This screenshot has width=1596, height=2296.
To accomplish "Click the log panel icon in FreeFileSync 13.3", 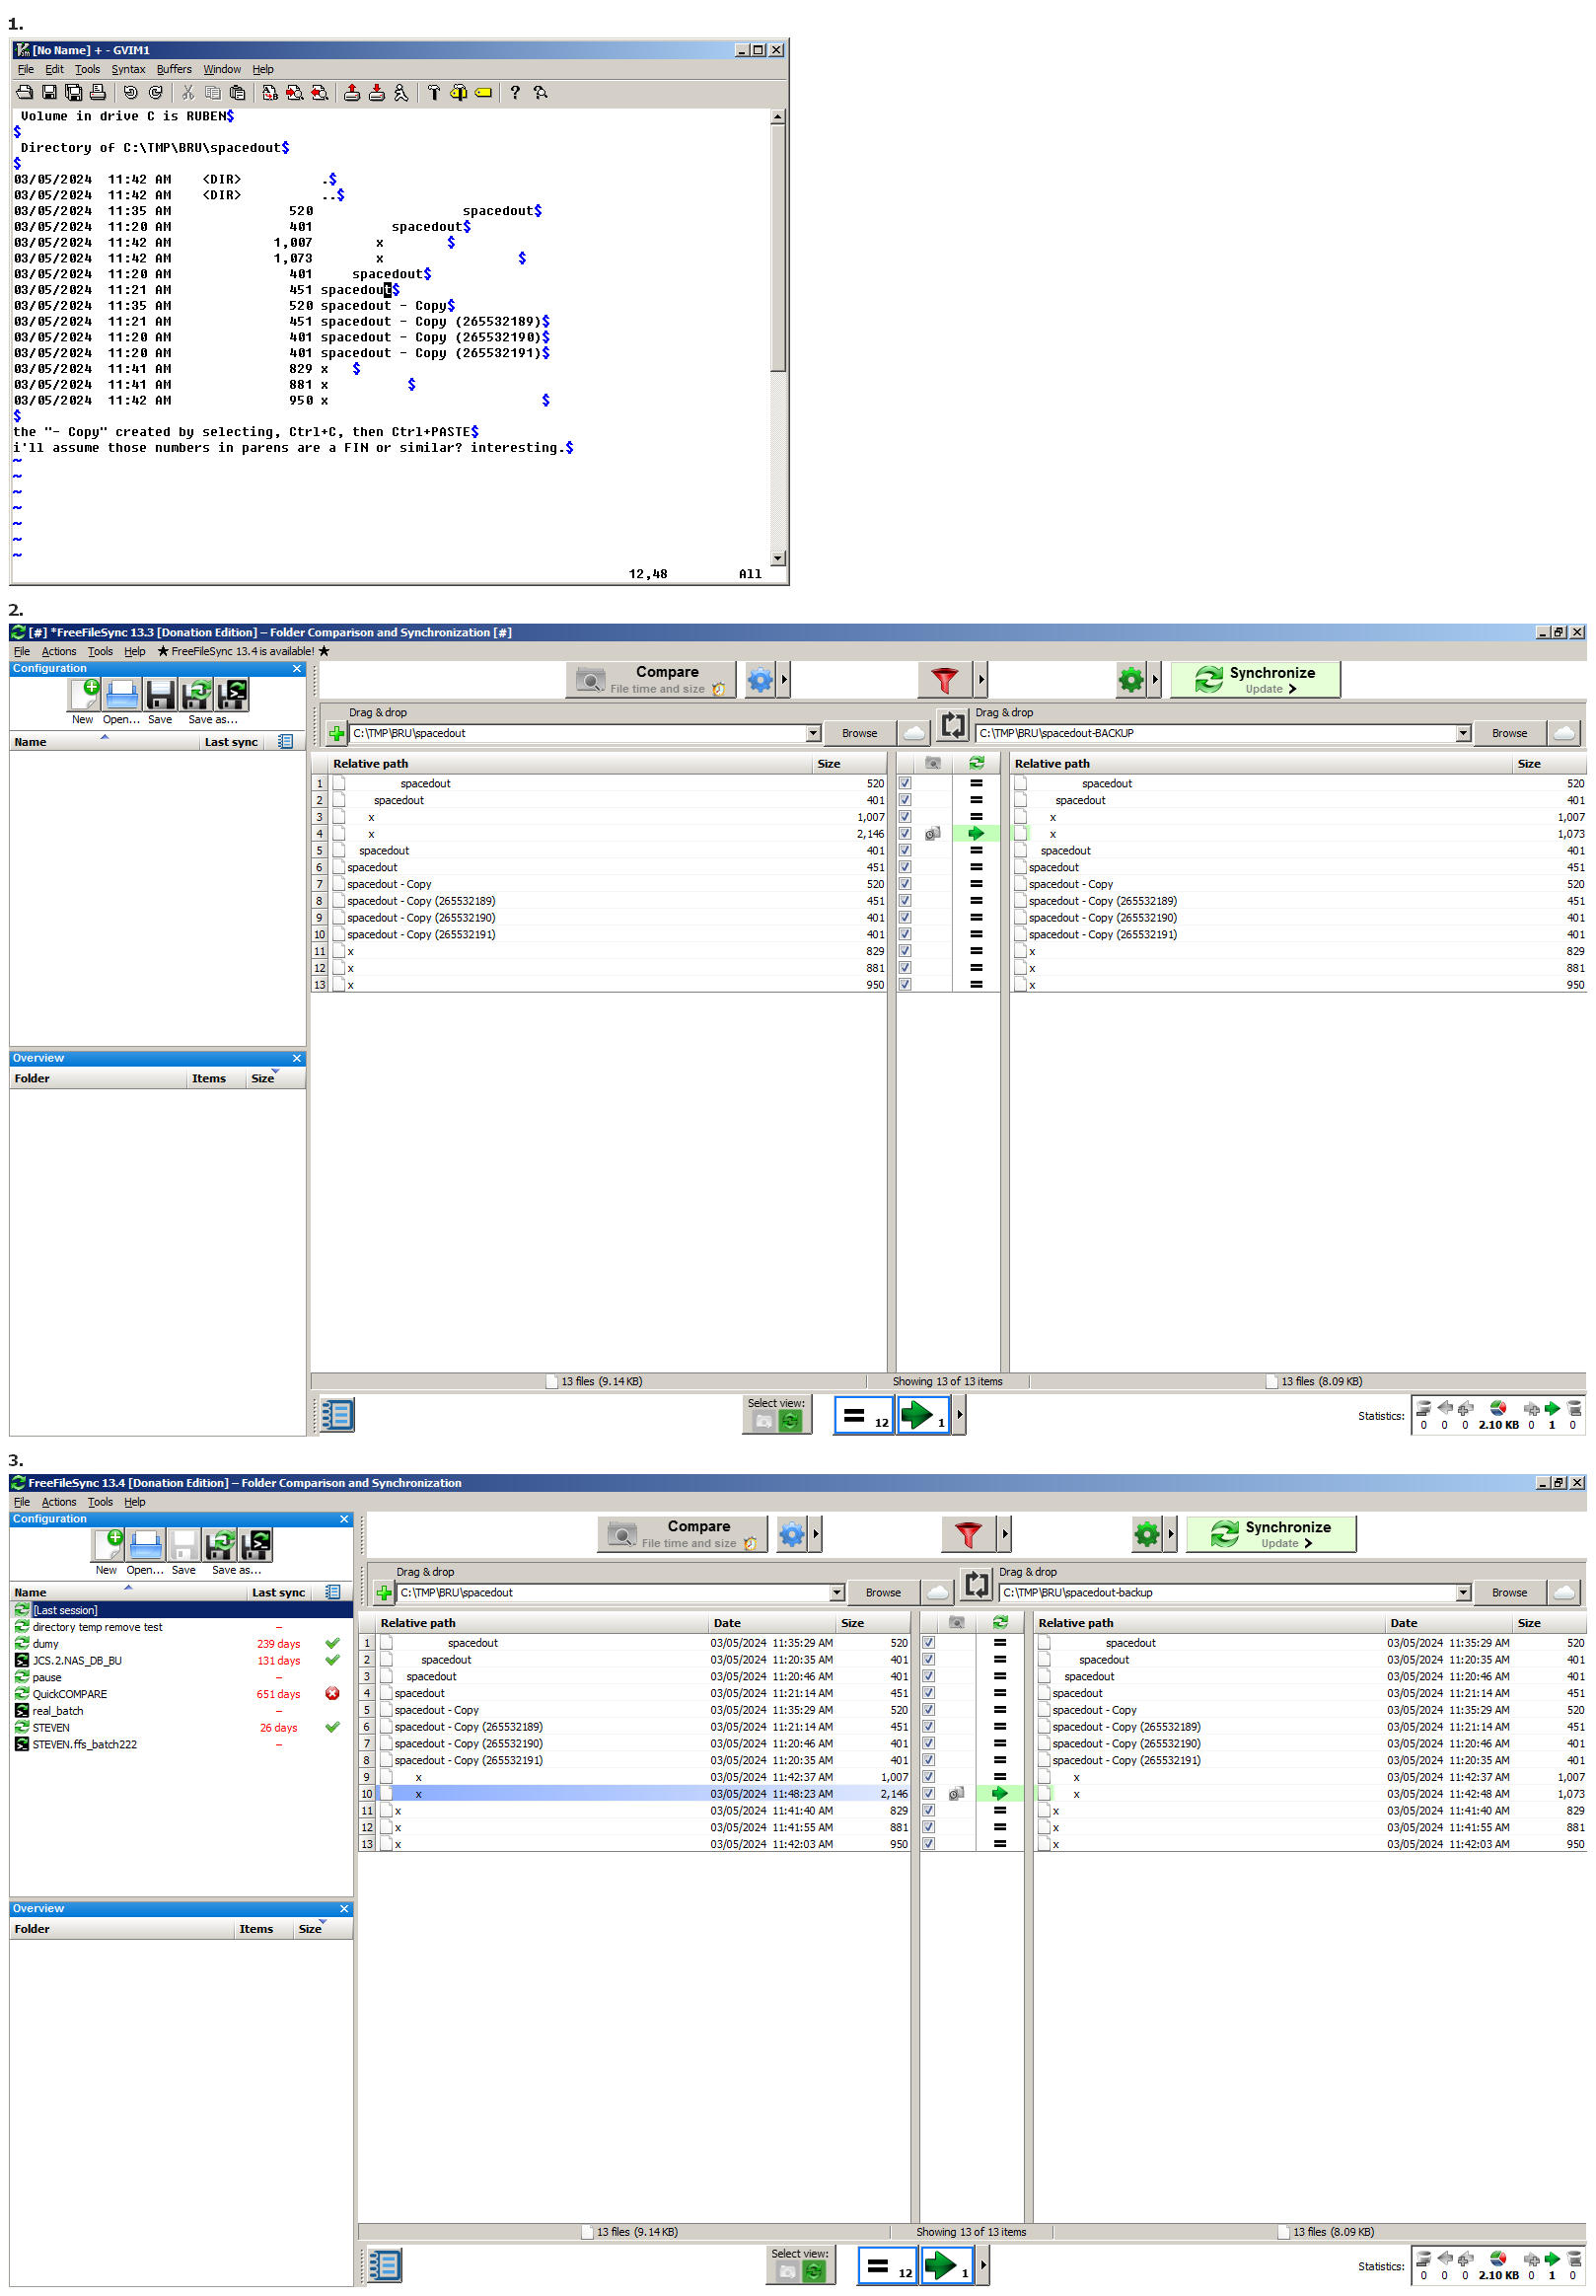I will click(337, 1415).
